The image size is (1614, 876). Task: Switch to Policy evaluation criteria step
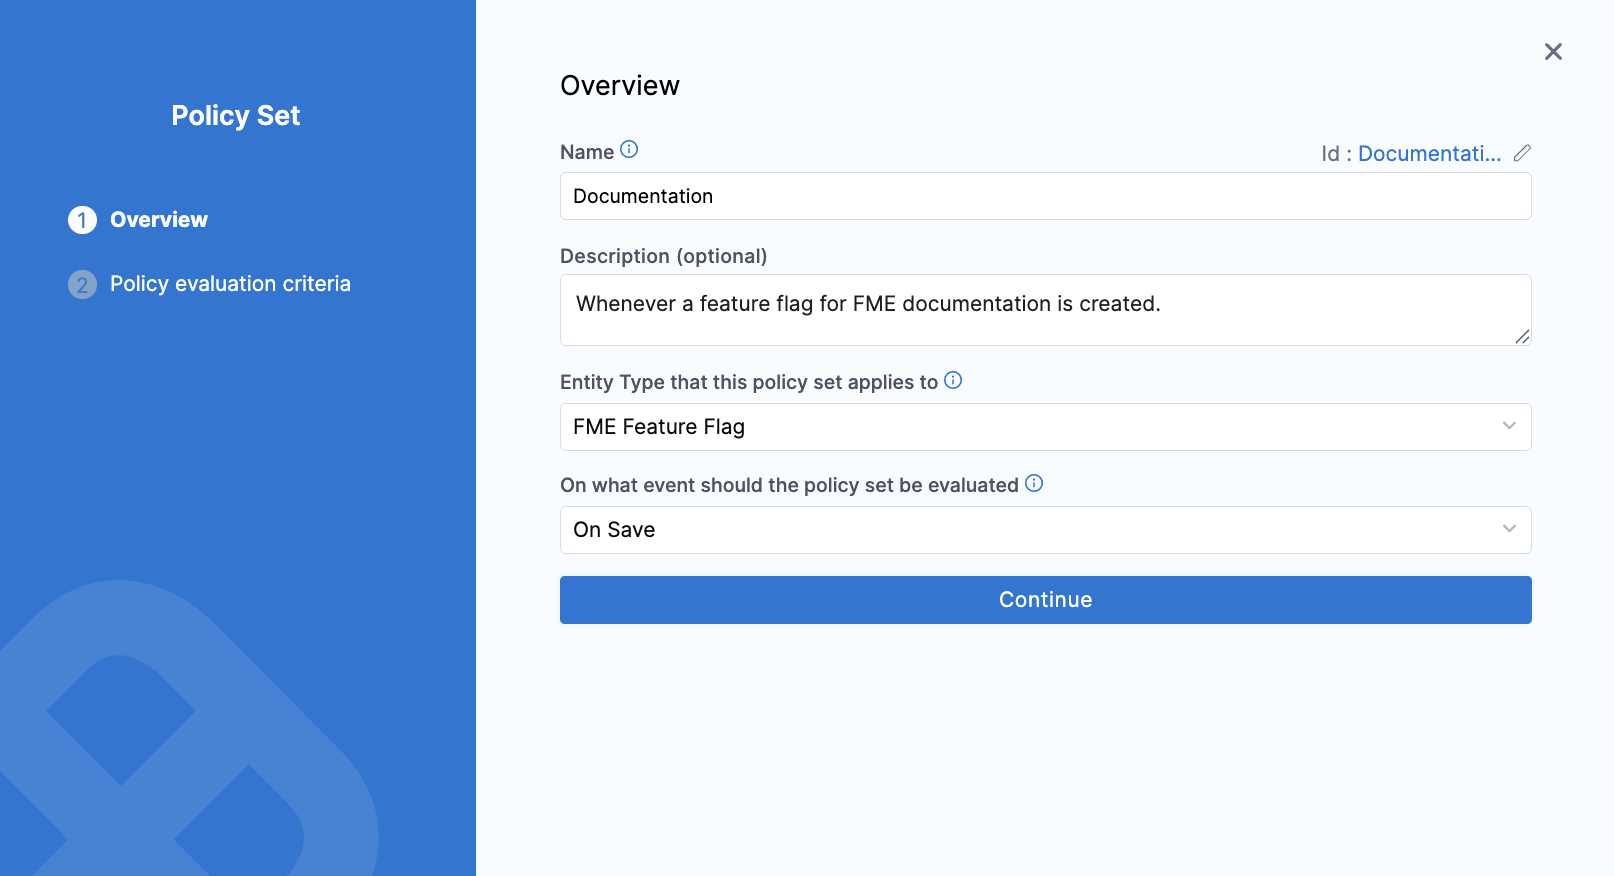[230, 284]
